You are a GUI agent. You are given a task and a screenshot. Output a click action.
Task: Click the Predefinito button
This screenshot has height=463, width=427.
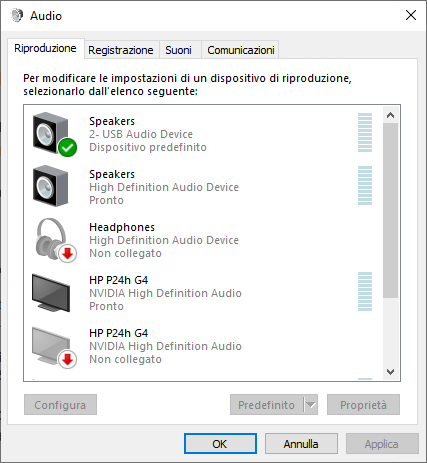(267, 405)
